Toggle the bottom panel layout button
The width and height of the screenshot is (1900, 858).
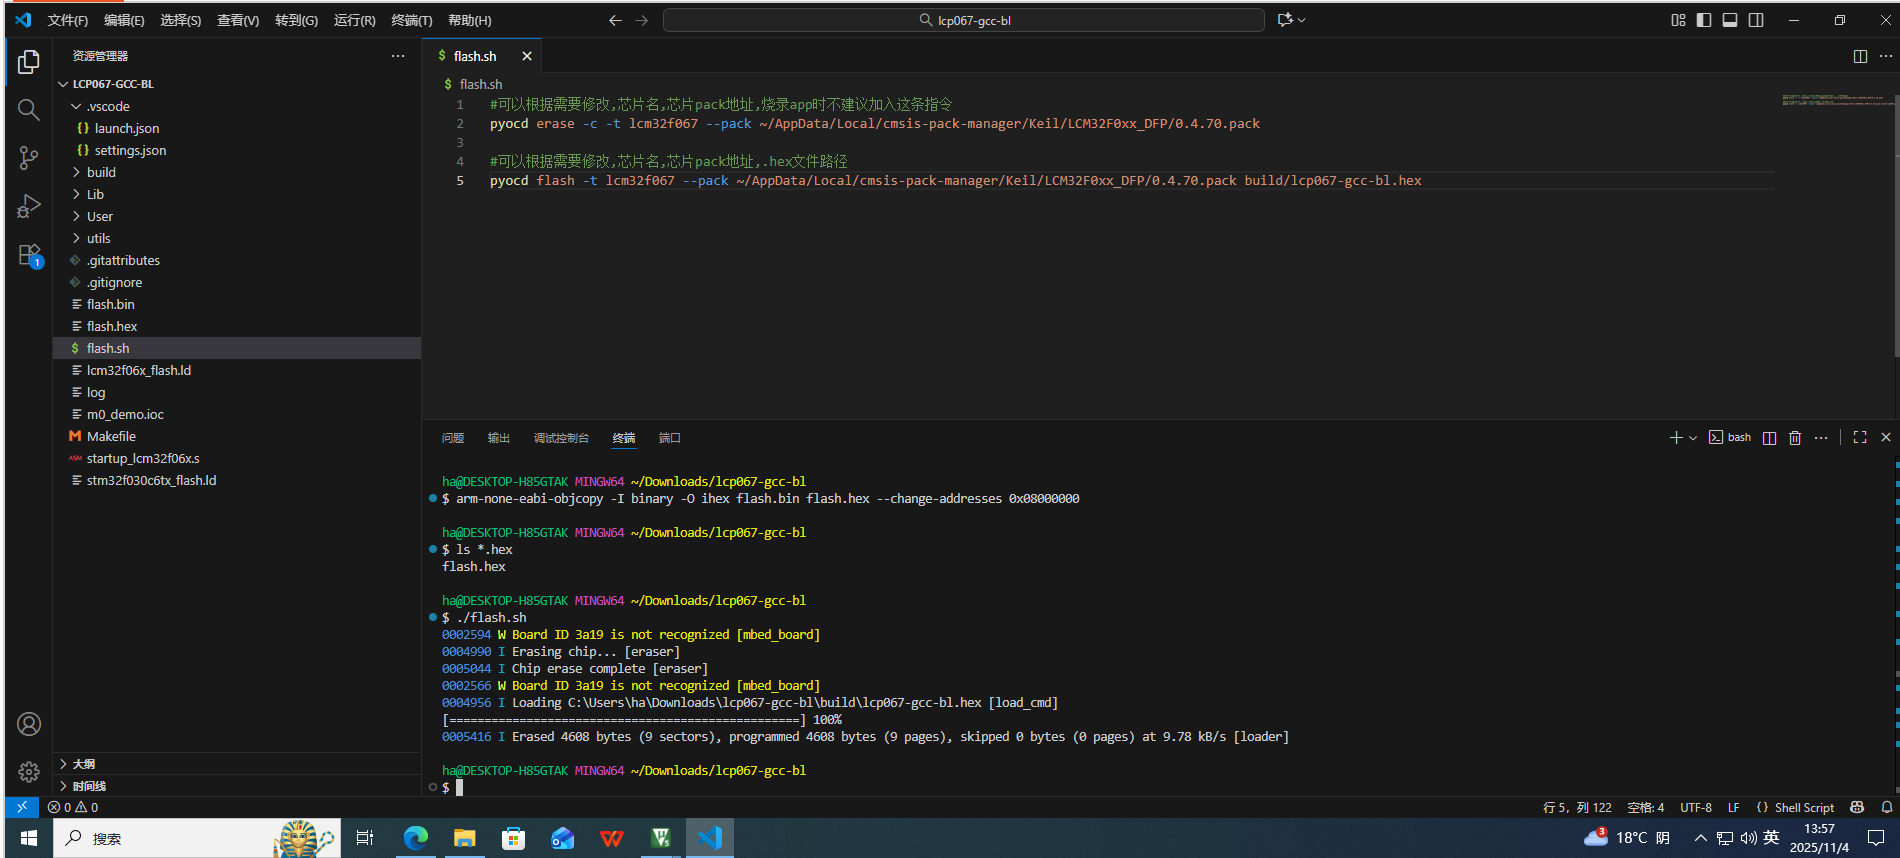pyautogui.click(x=1730, y=20)
